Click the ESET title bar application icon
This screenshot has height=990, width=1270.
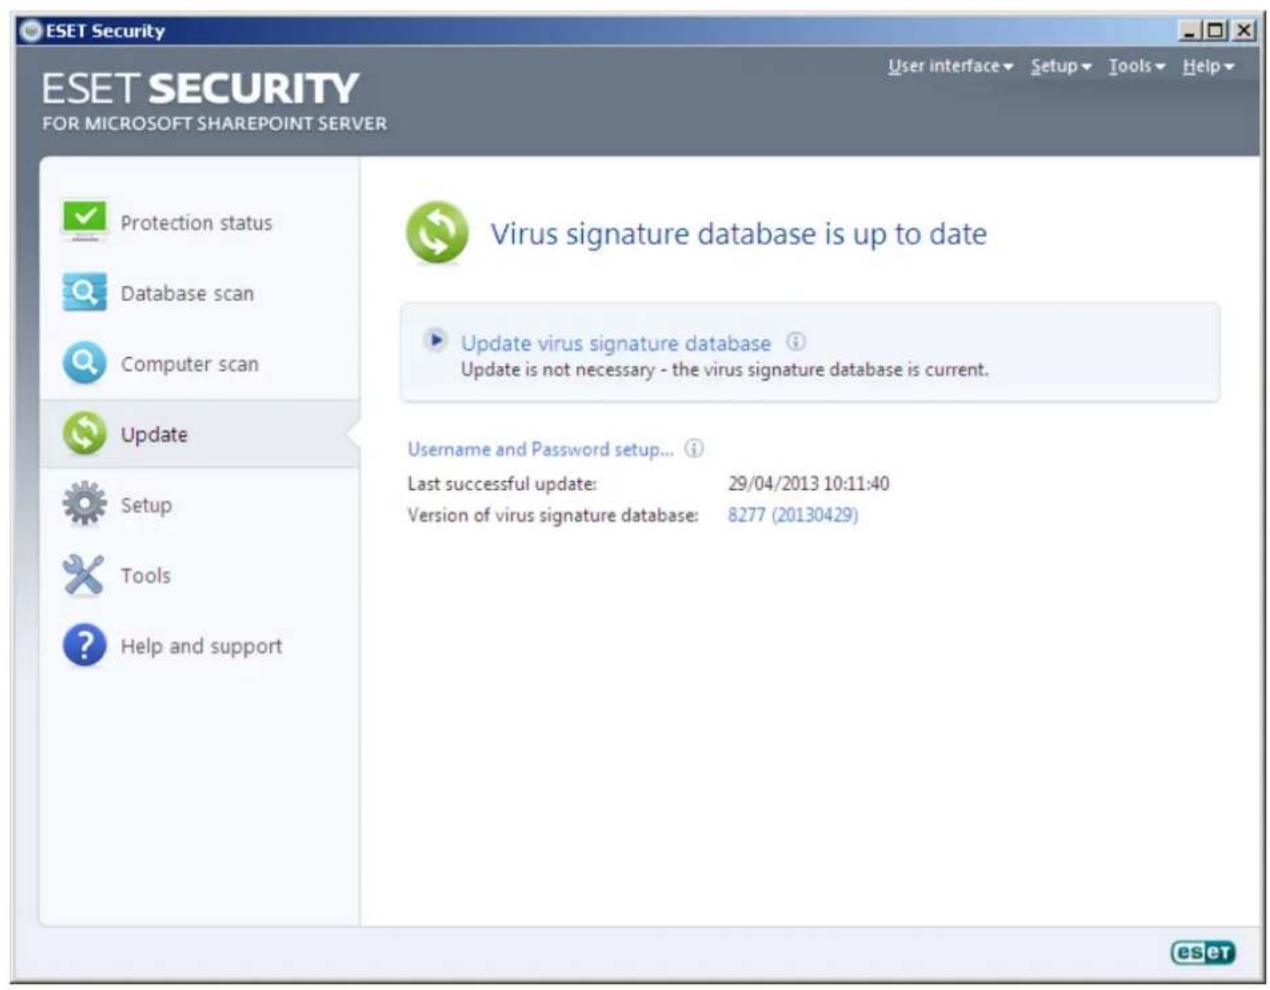(x=31, y=30)
